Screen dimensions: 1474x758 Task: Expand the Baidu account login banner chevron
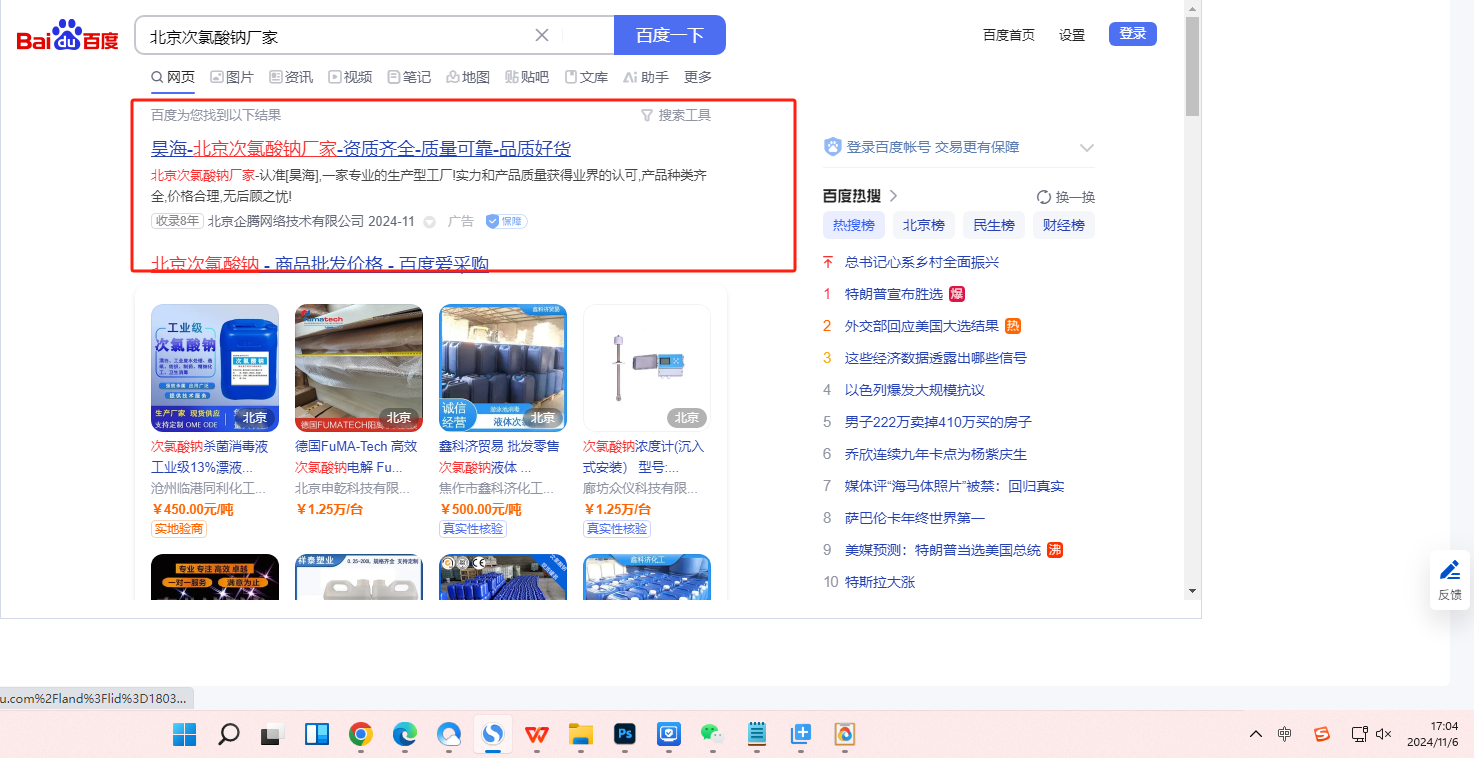(1087, 148)
